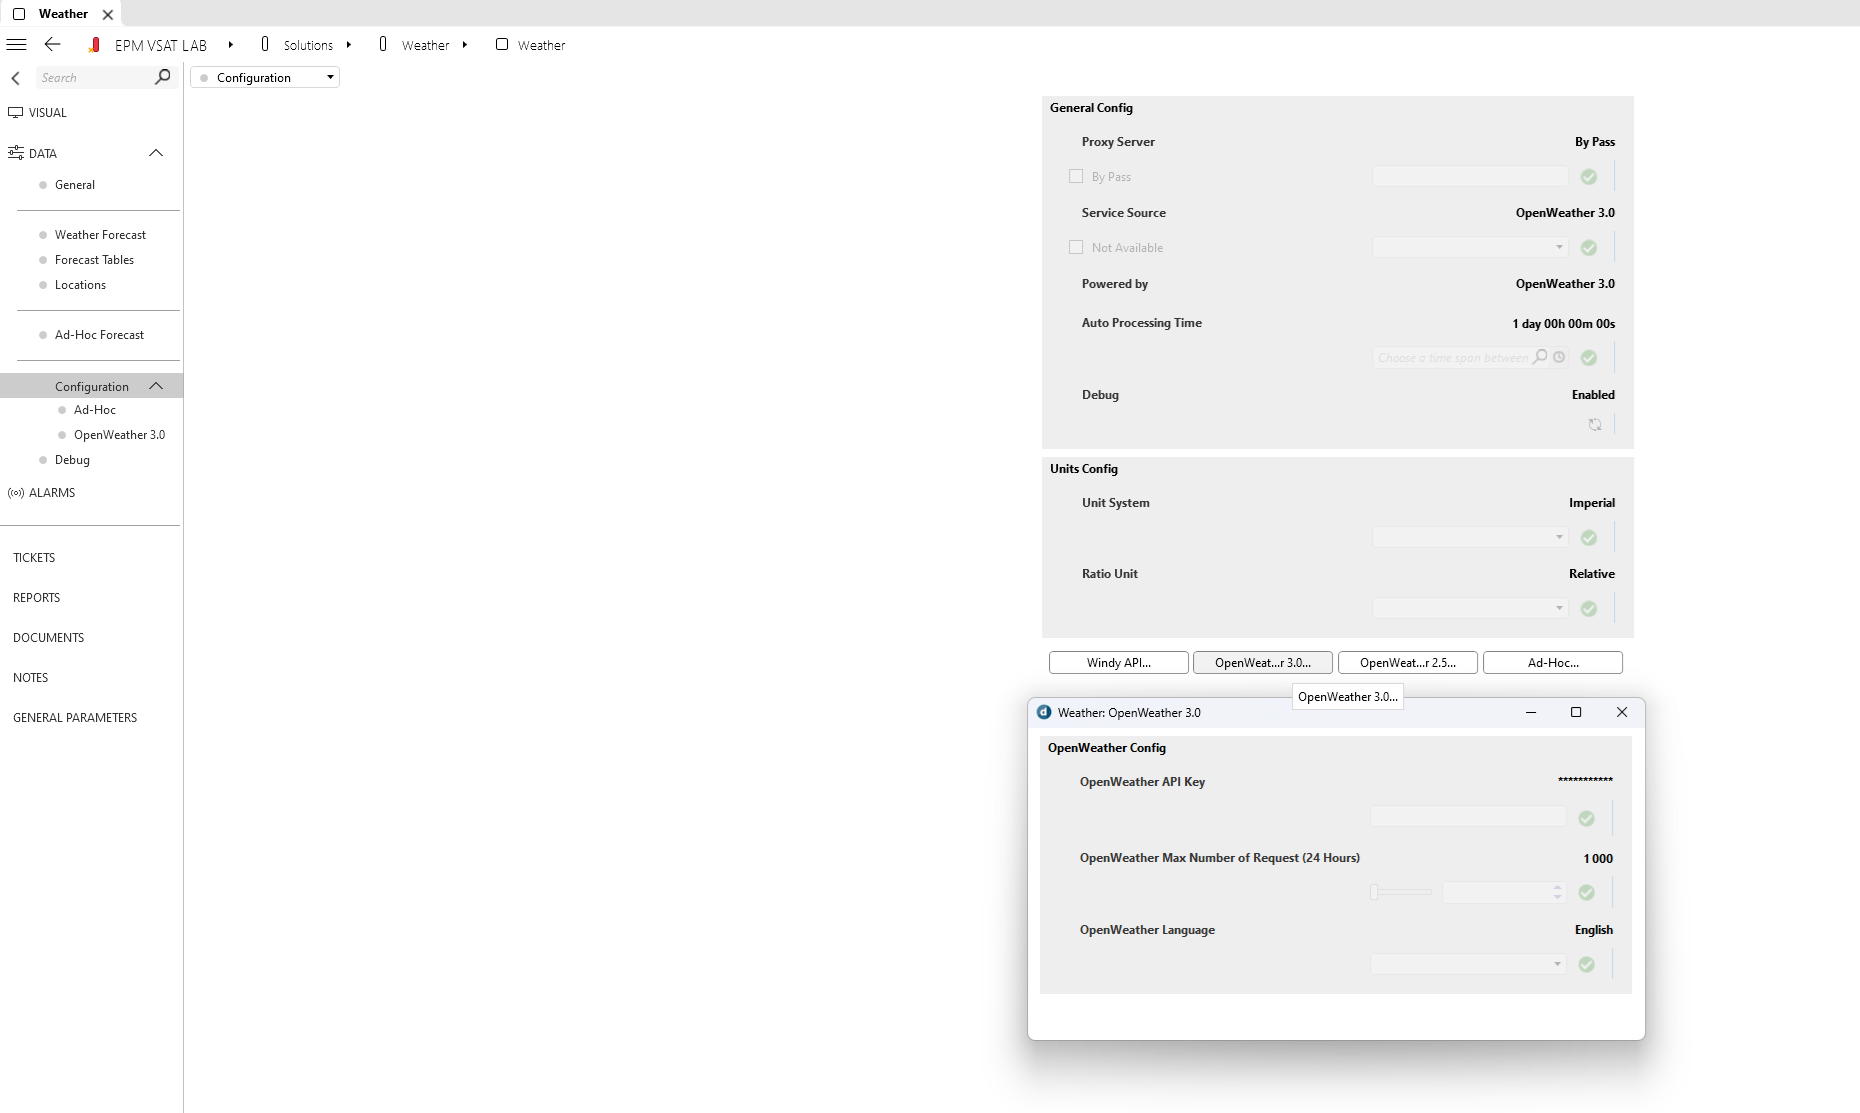Open Weather Forecast page
The image size is (1860, 1113).
(100, 235)
